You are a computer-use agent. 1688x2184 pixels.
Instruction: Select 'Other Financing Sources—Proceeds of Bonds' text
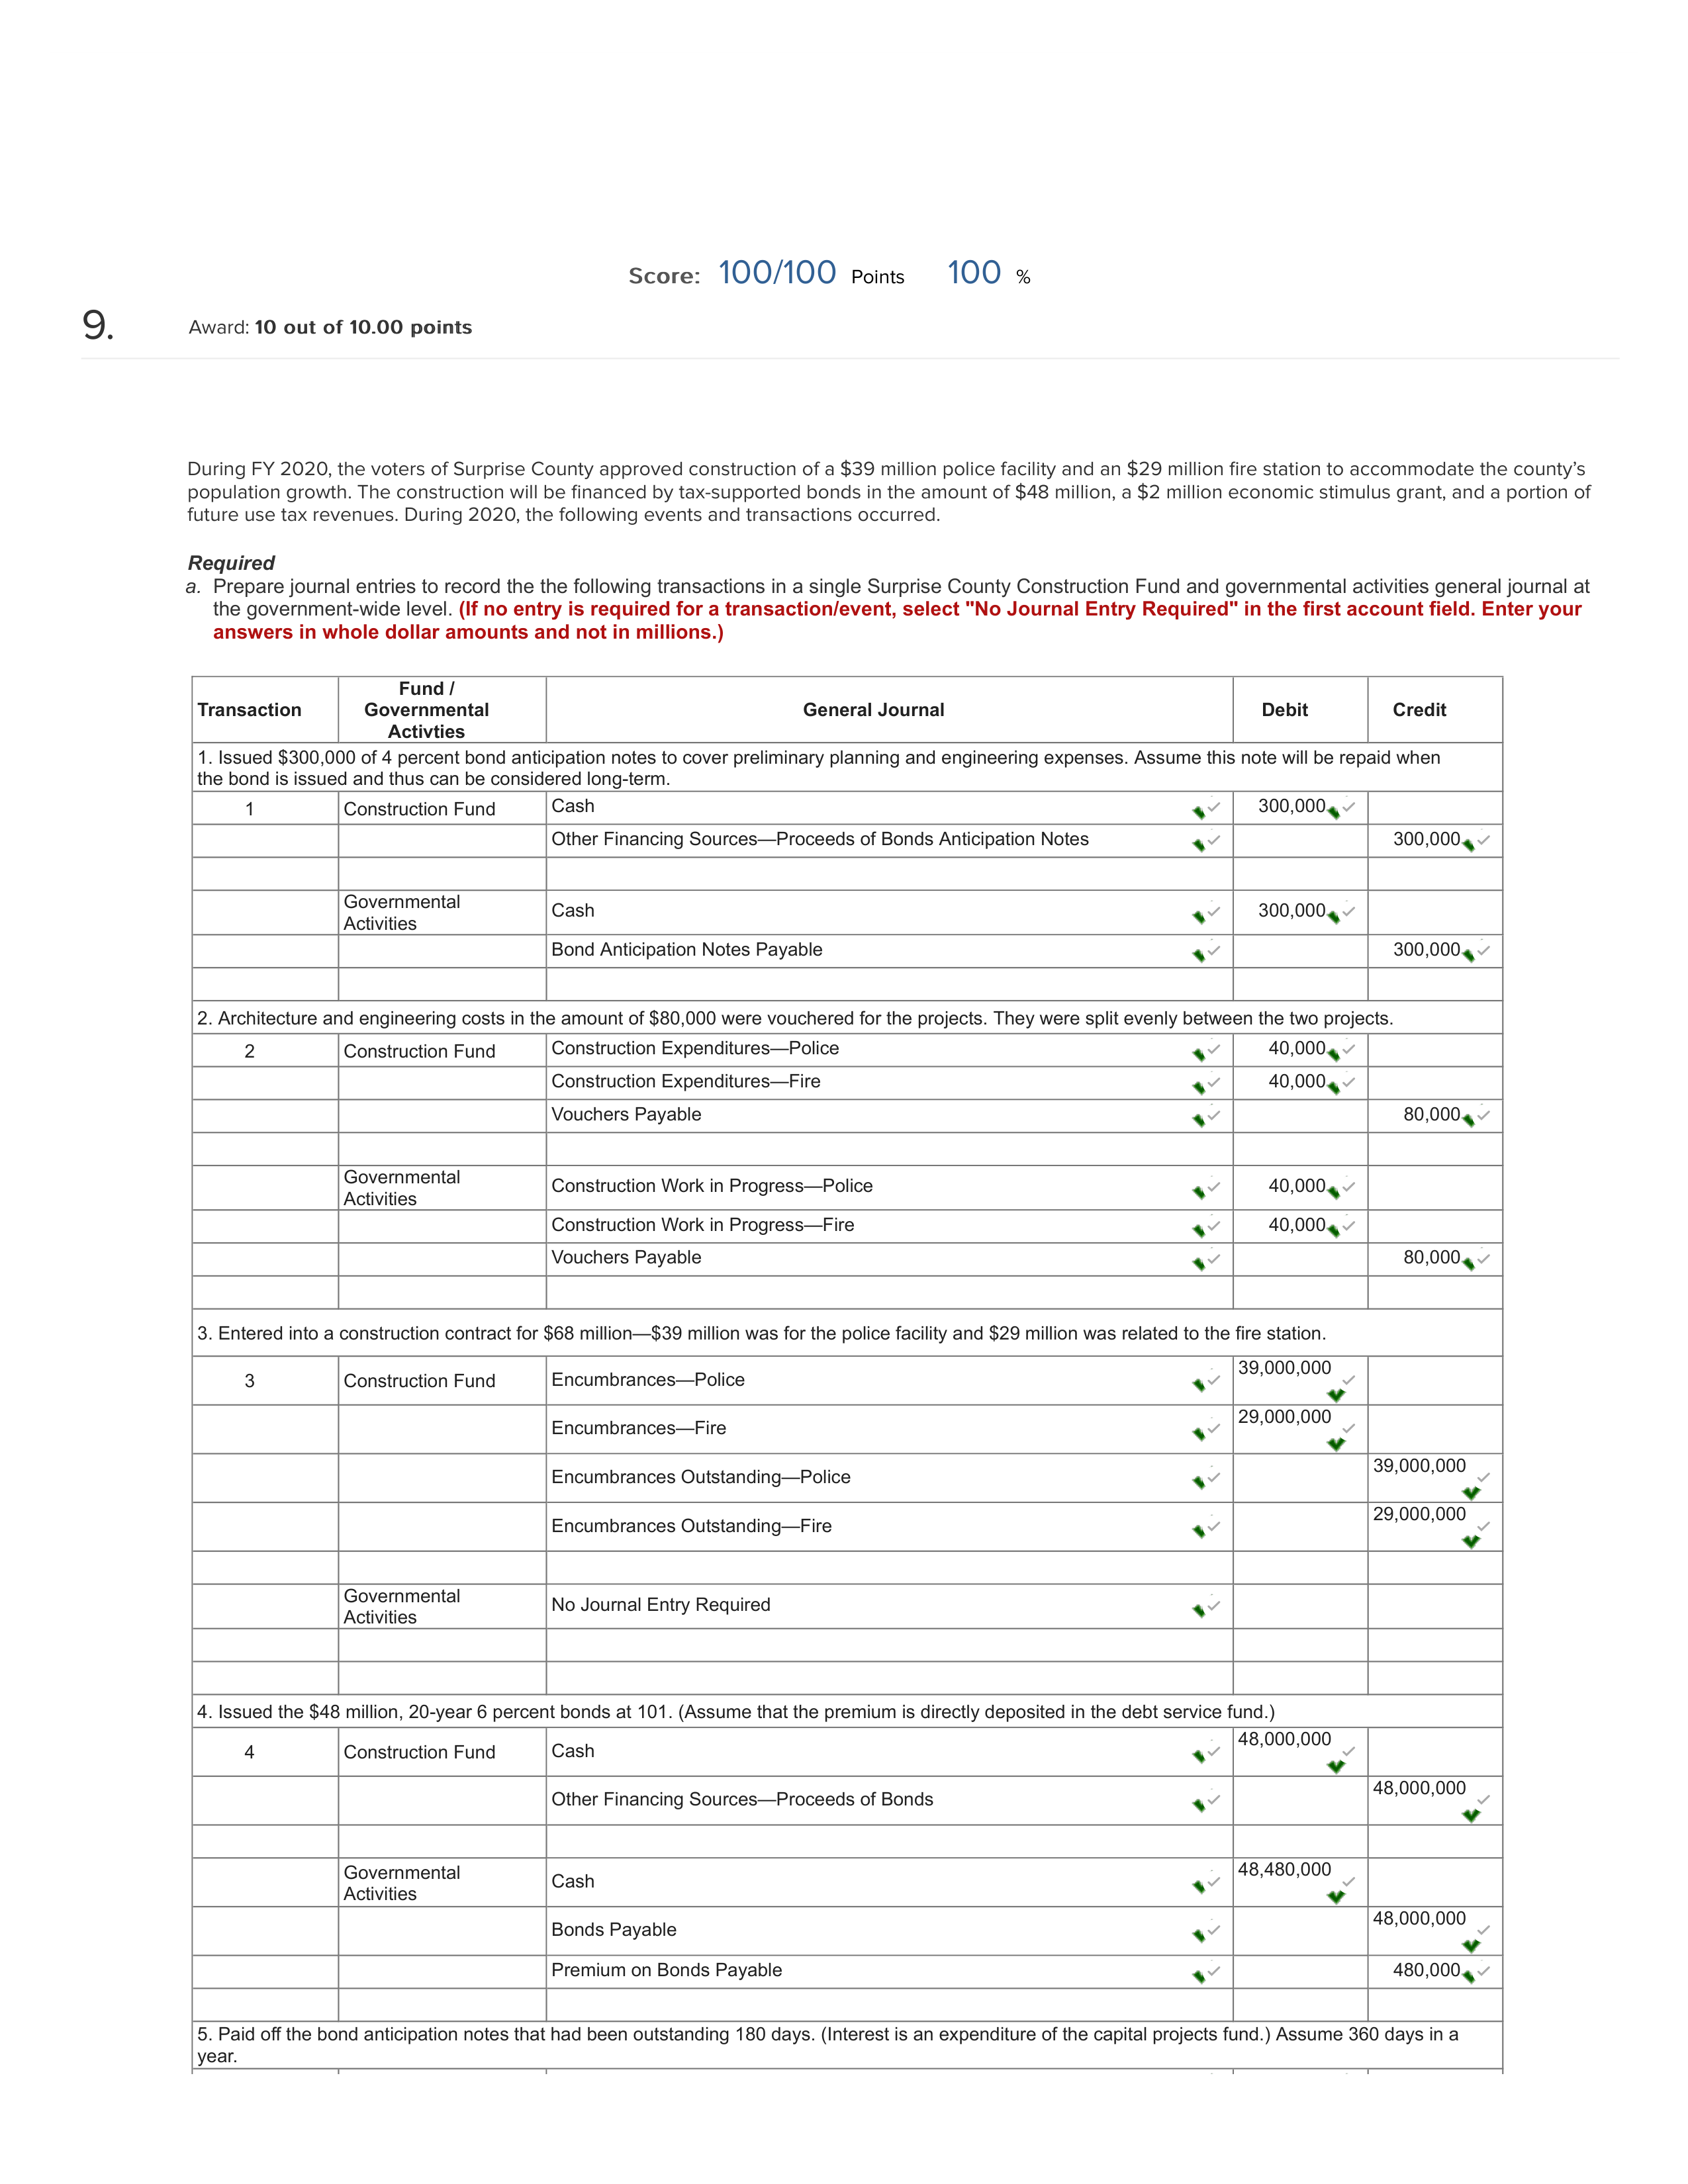(742, 1800)
